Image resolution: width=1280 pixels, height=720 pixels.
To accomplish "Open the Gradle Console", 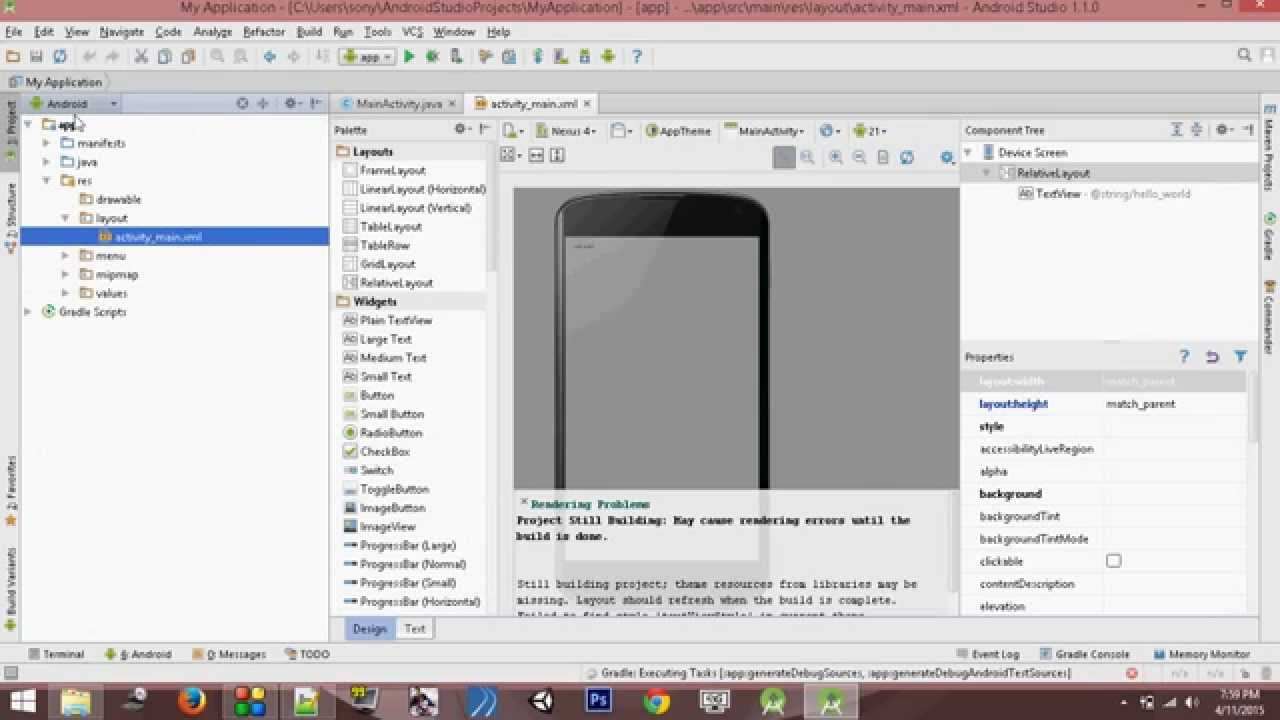I will (x=1084, y=654).
